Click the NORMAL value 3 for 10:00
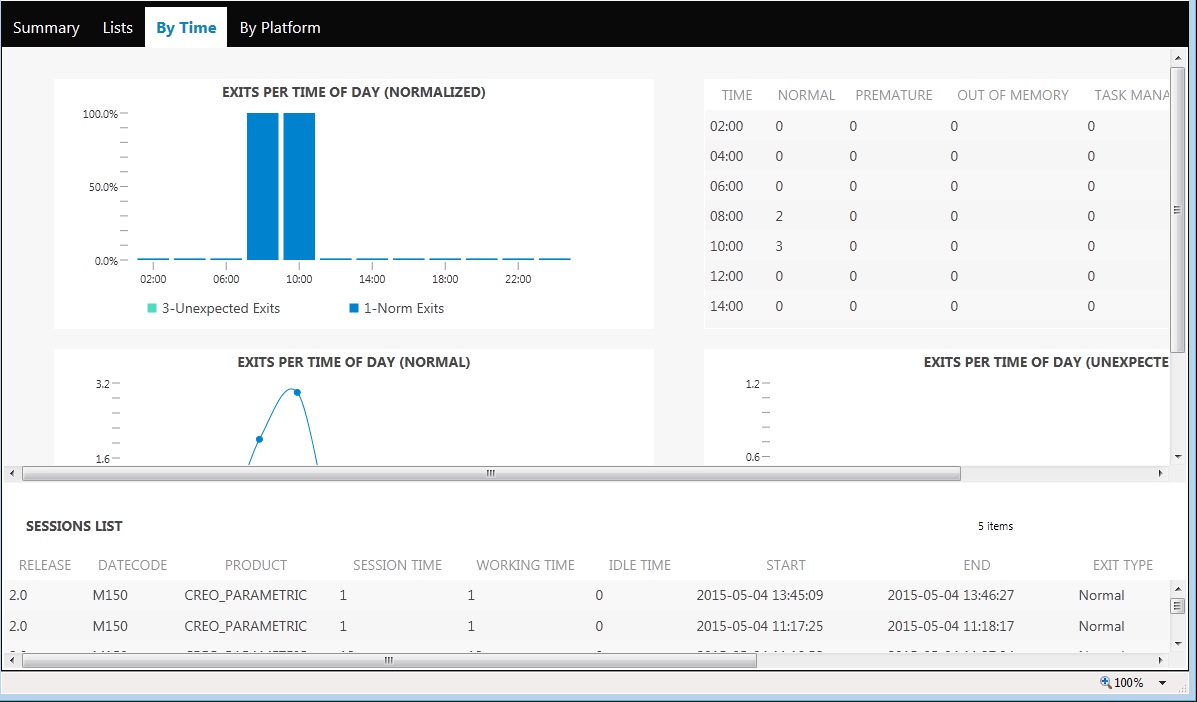The width and height of the screenshot is (1197, 702). pos(779,246)
